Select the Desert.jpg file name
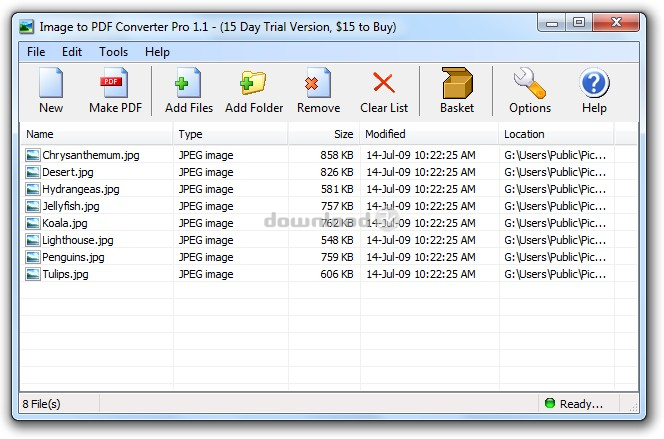Viewport: 664px width, 439px height. click(x=68, y=172)
